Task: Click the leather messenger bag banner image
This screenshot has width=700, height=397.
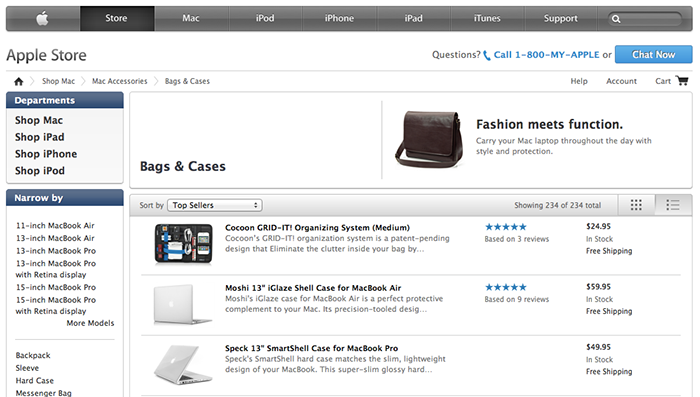Action: click(x=429, y=140)
